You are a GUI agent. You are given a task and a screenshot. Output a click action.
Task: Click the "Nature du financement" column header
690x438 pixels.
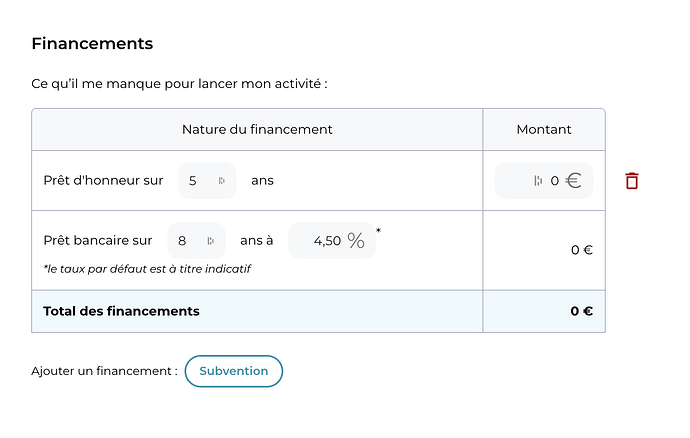257,130
